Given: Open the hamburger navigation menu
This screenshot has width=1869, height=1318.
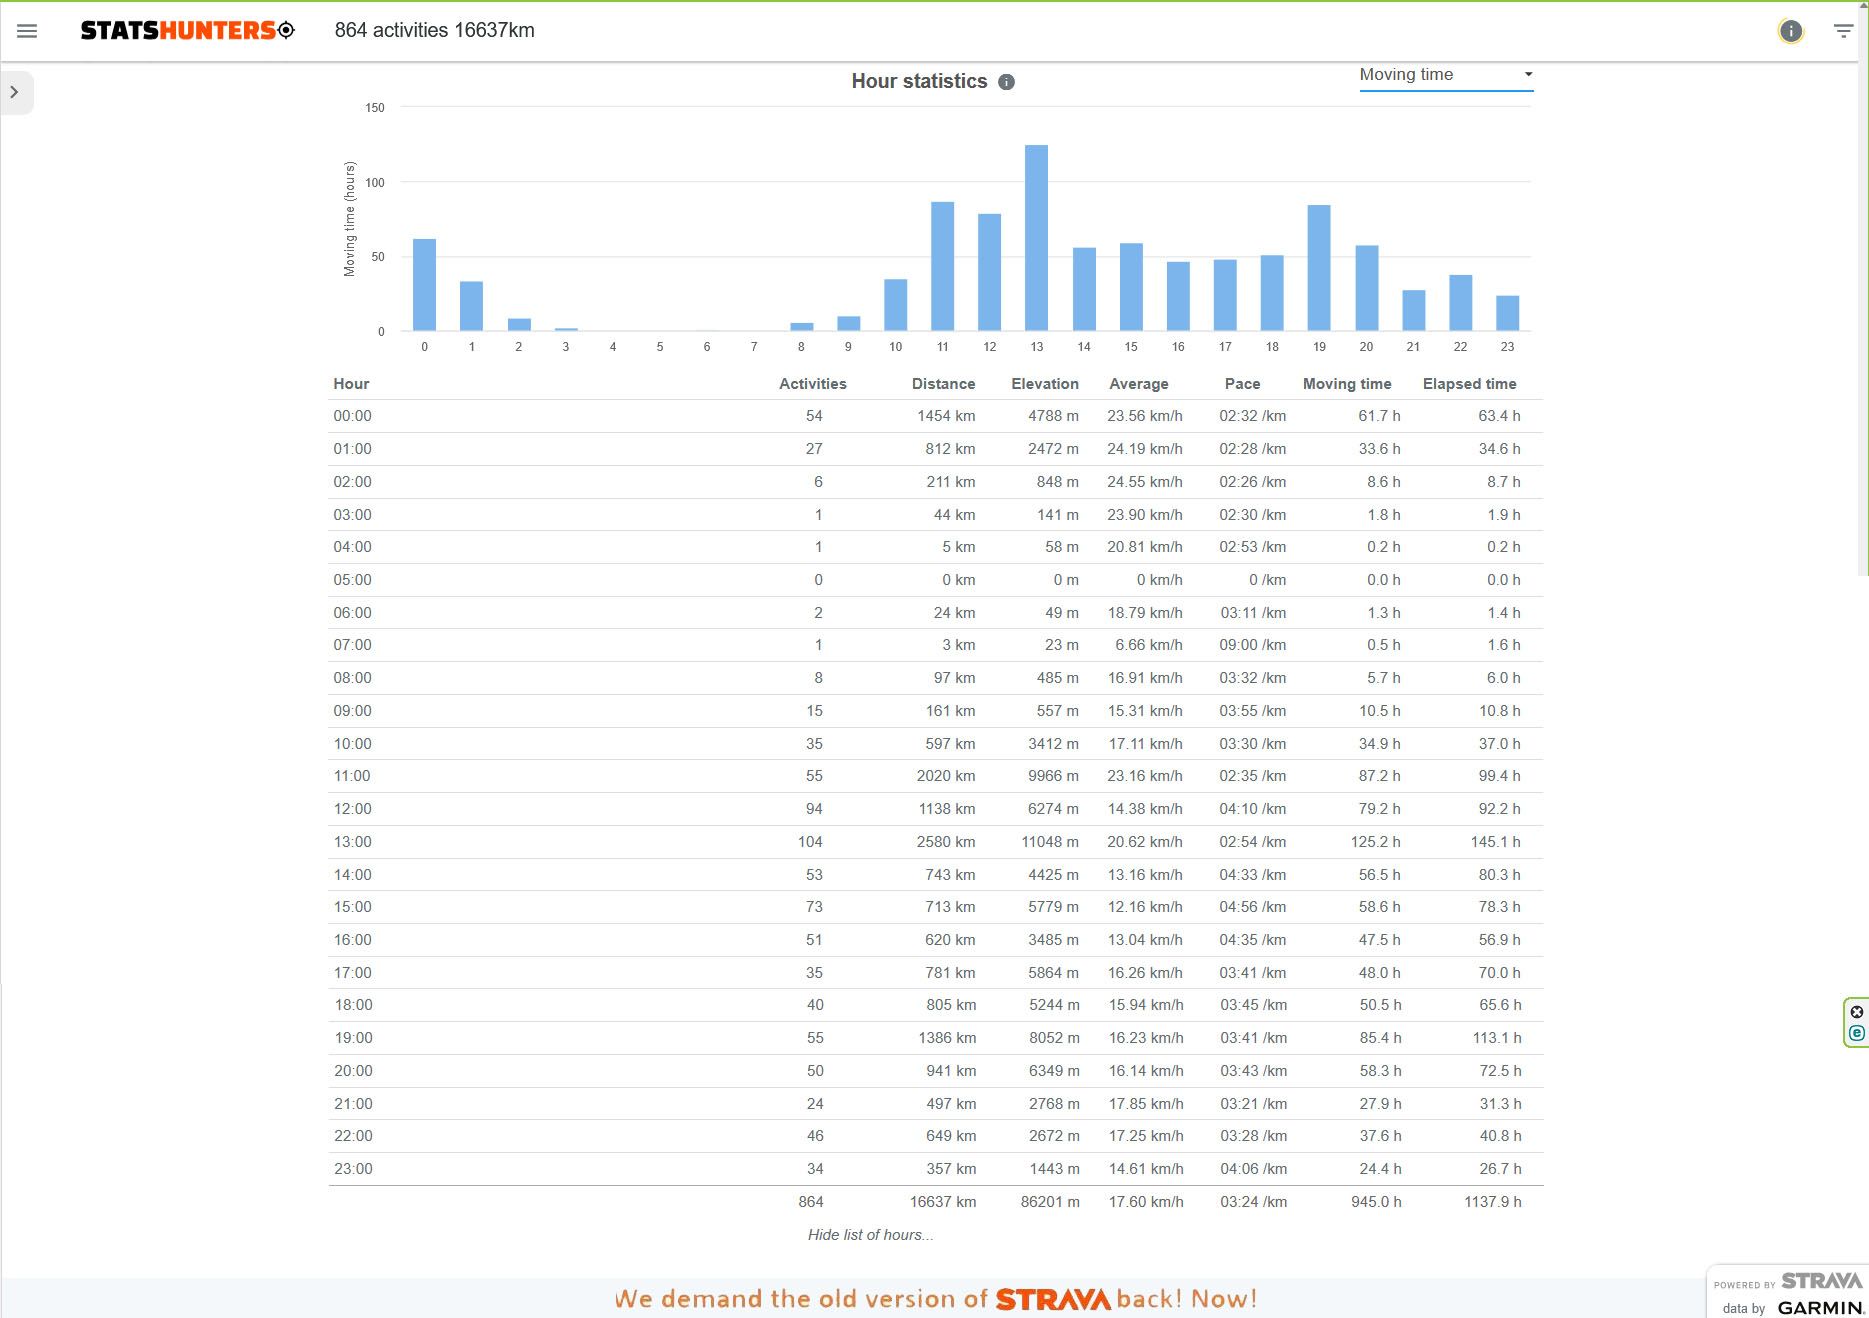Looking at the screenshot, I should pyautogui.click(x=27, y=31).
